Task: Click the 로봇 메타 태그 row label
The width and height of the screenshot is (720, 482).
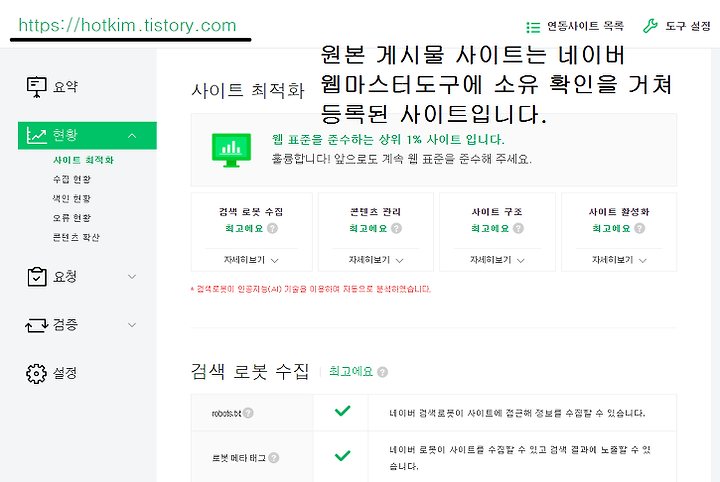Action: [238, 458]
